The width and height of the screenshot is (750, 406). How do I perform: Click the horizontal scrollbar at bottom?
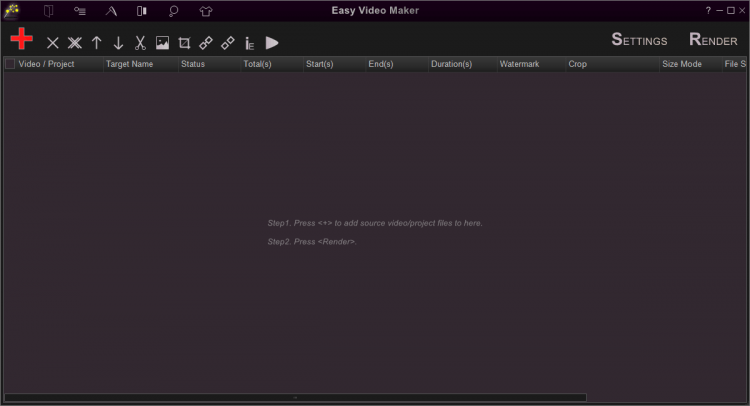coord(295,398)
